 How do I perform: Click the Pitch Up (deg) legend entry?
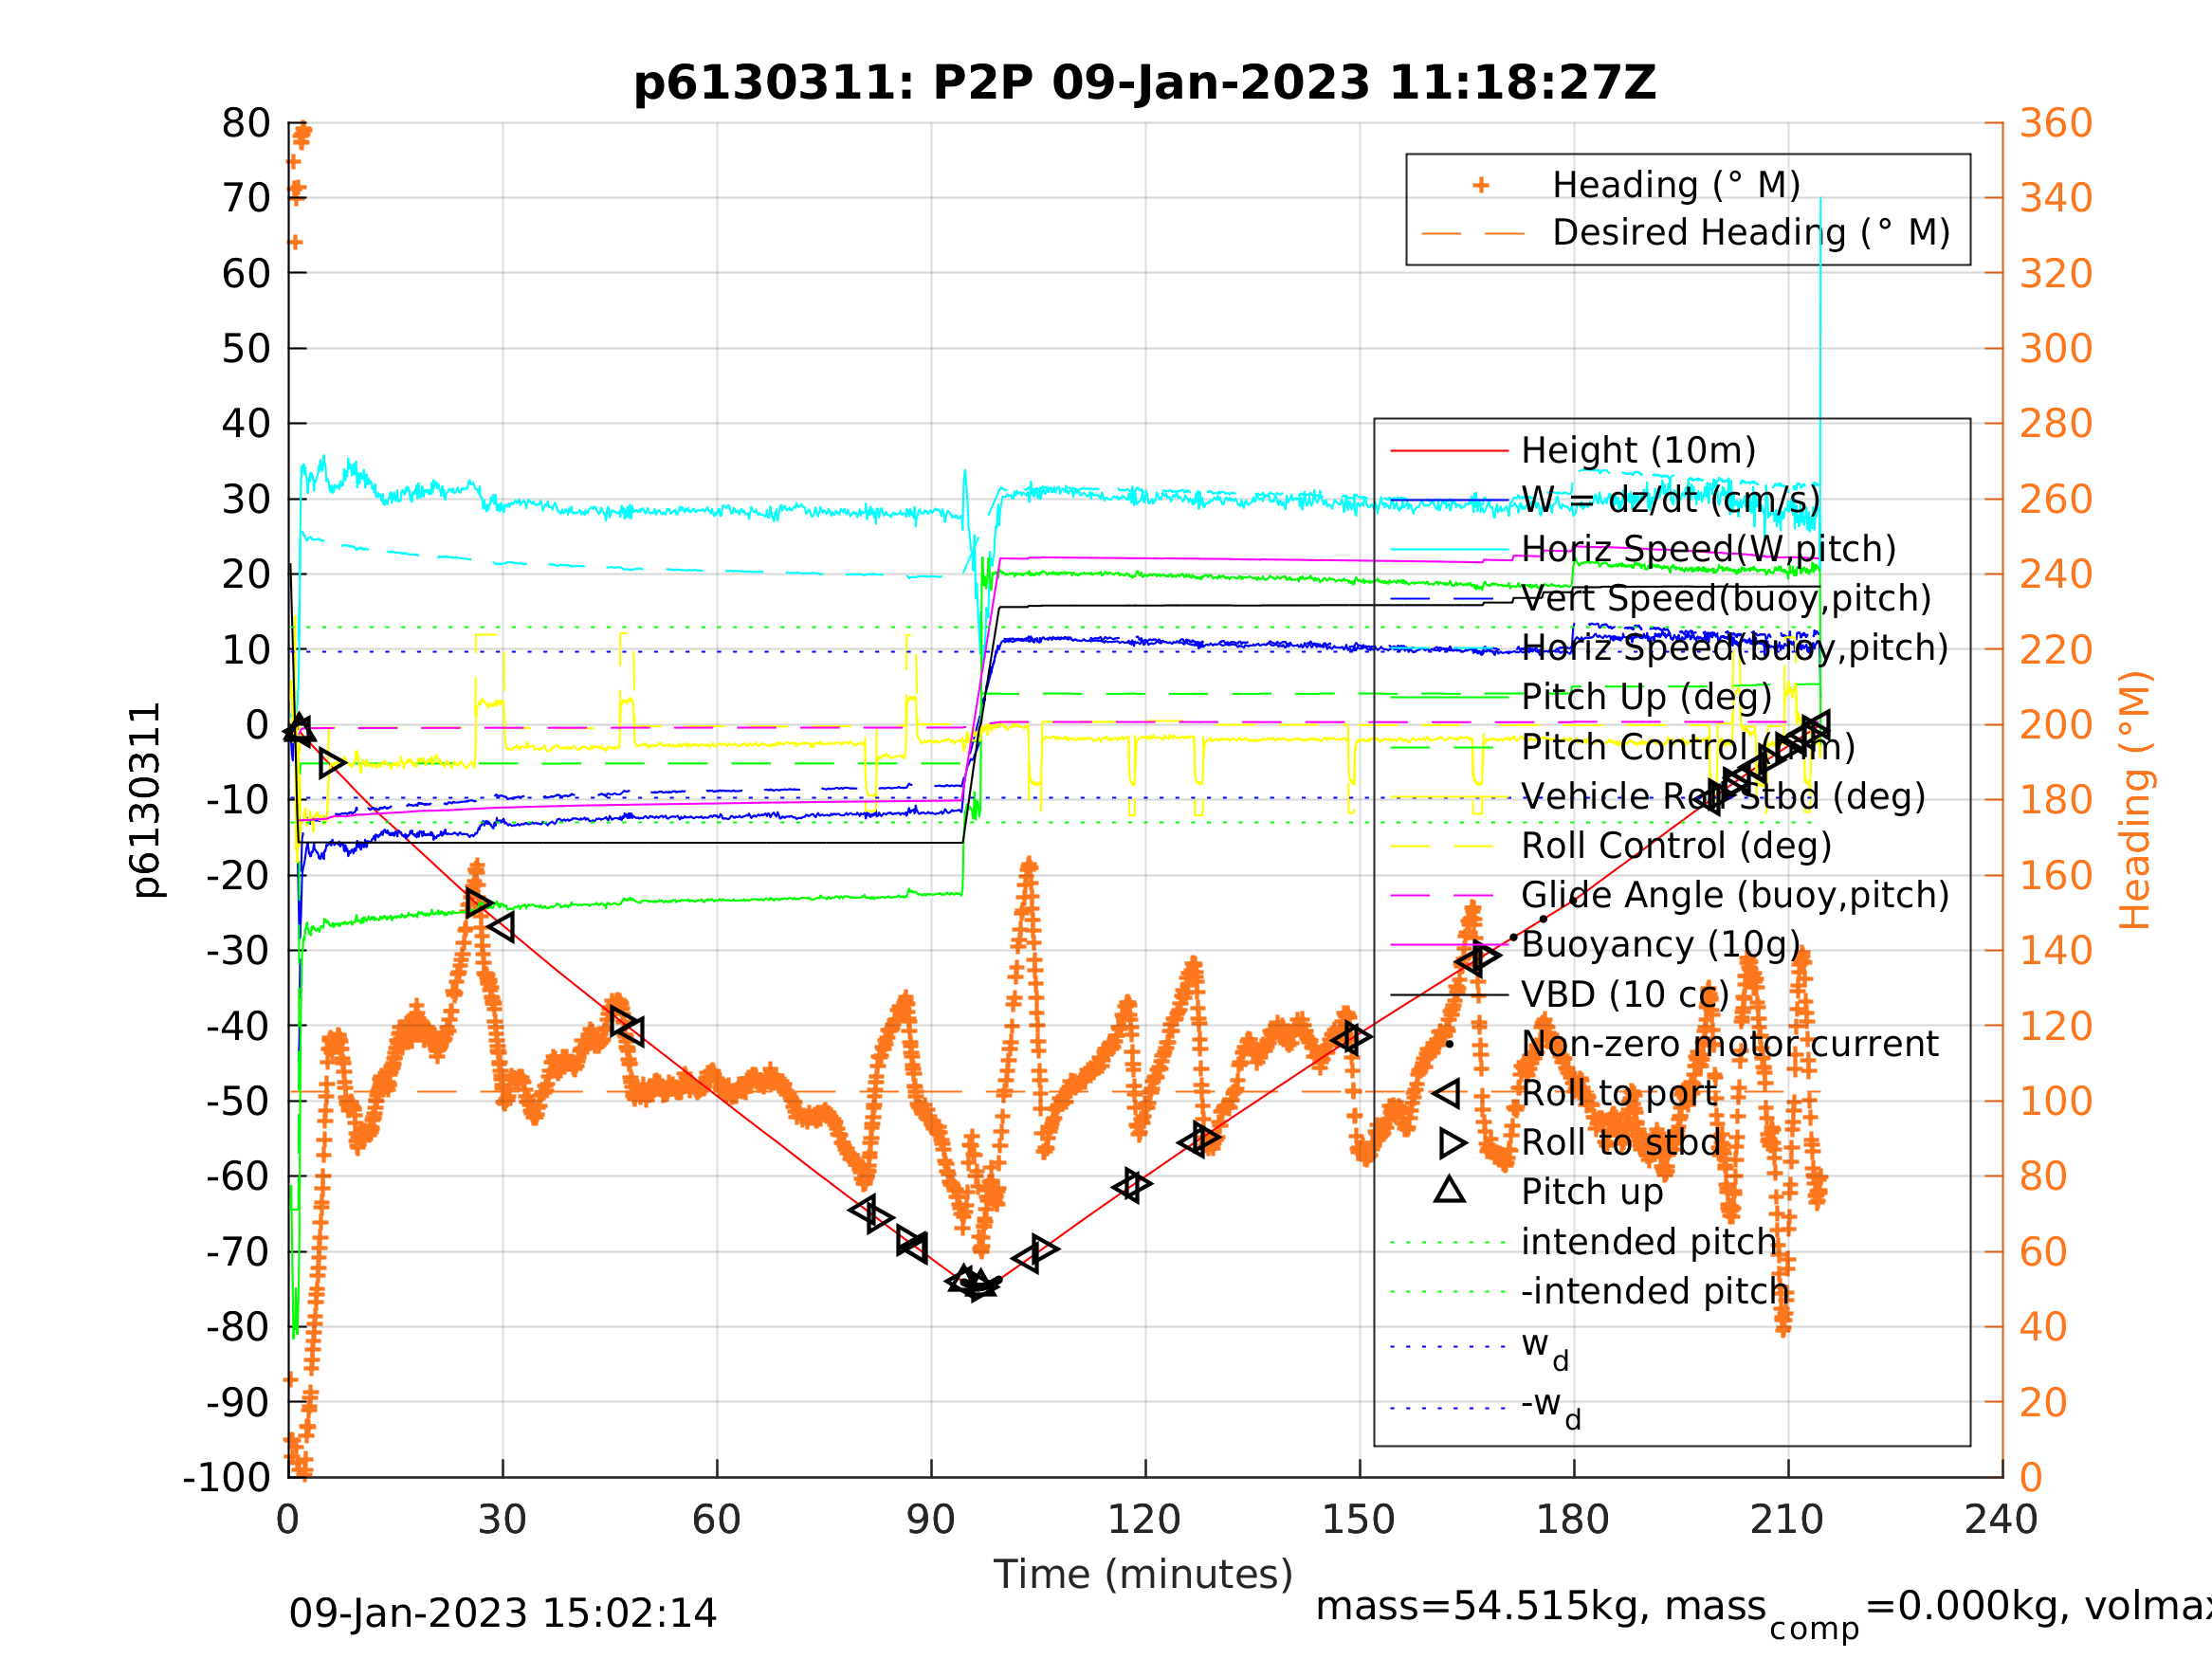pyautogui.click(x=1646, y=697)
